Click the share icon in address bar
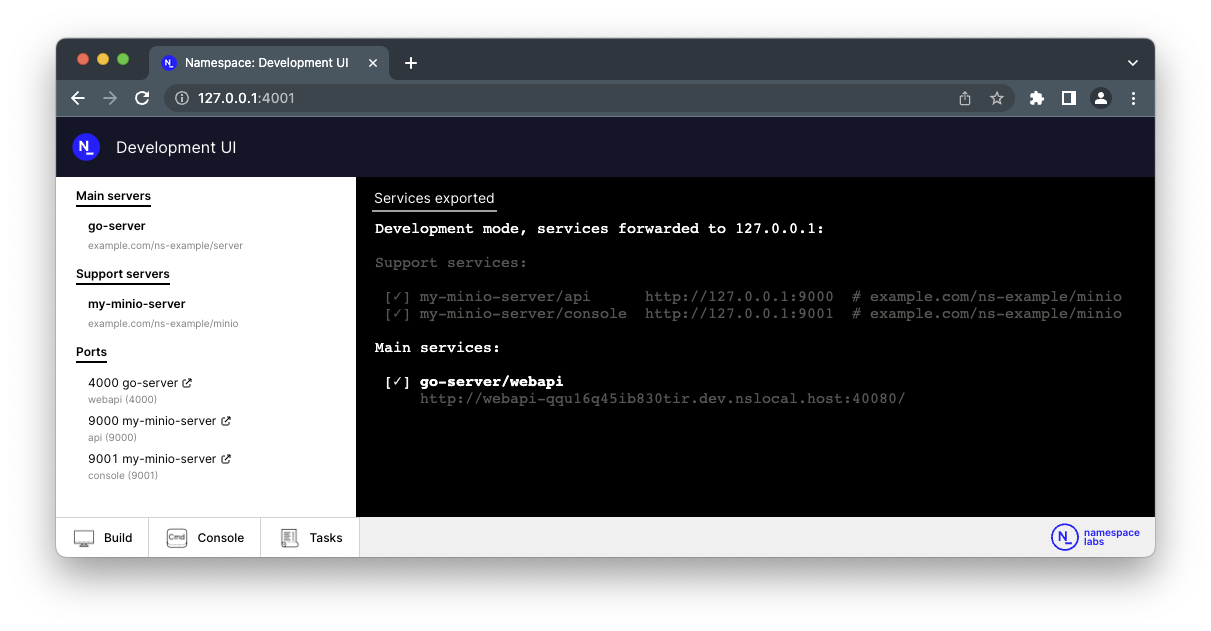 tap(965, 98)
